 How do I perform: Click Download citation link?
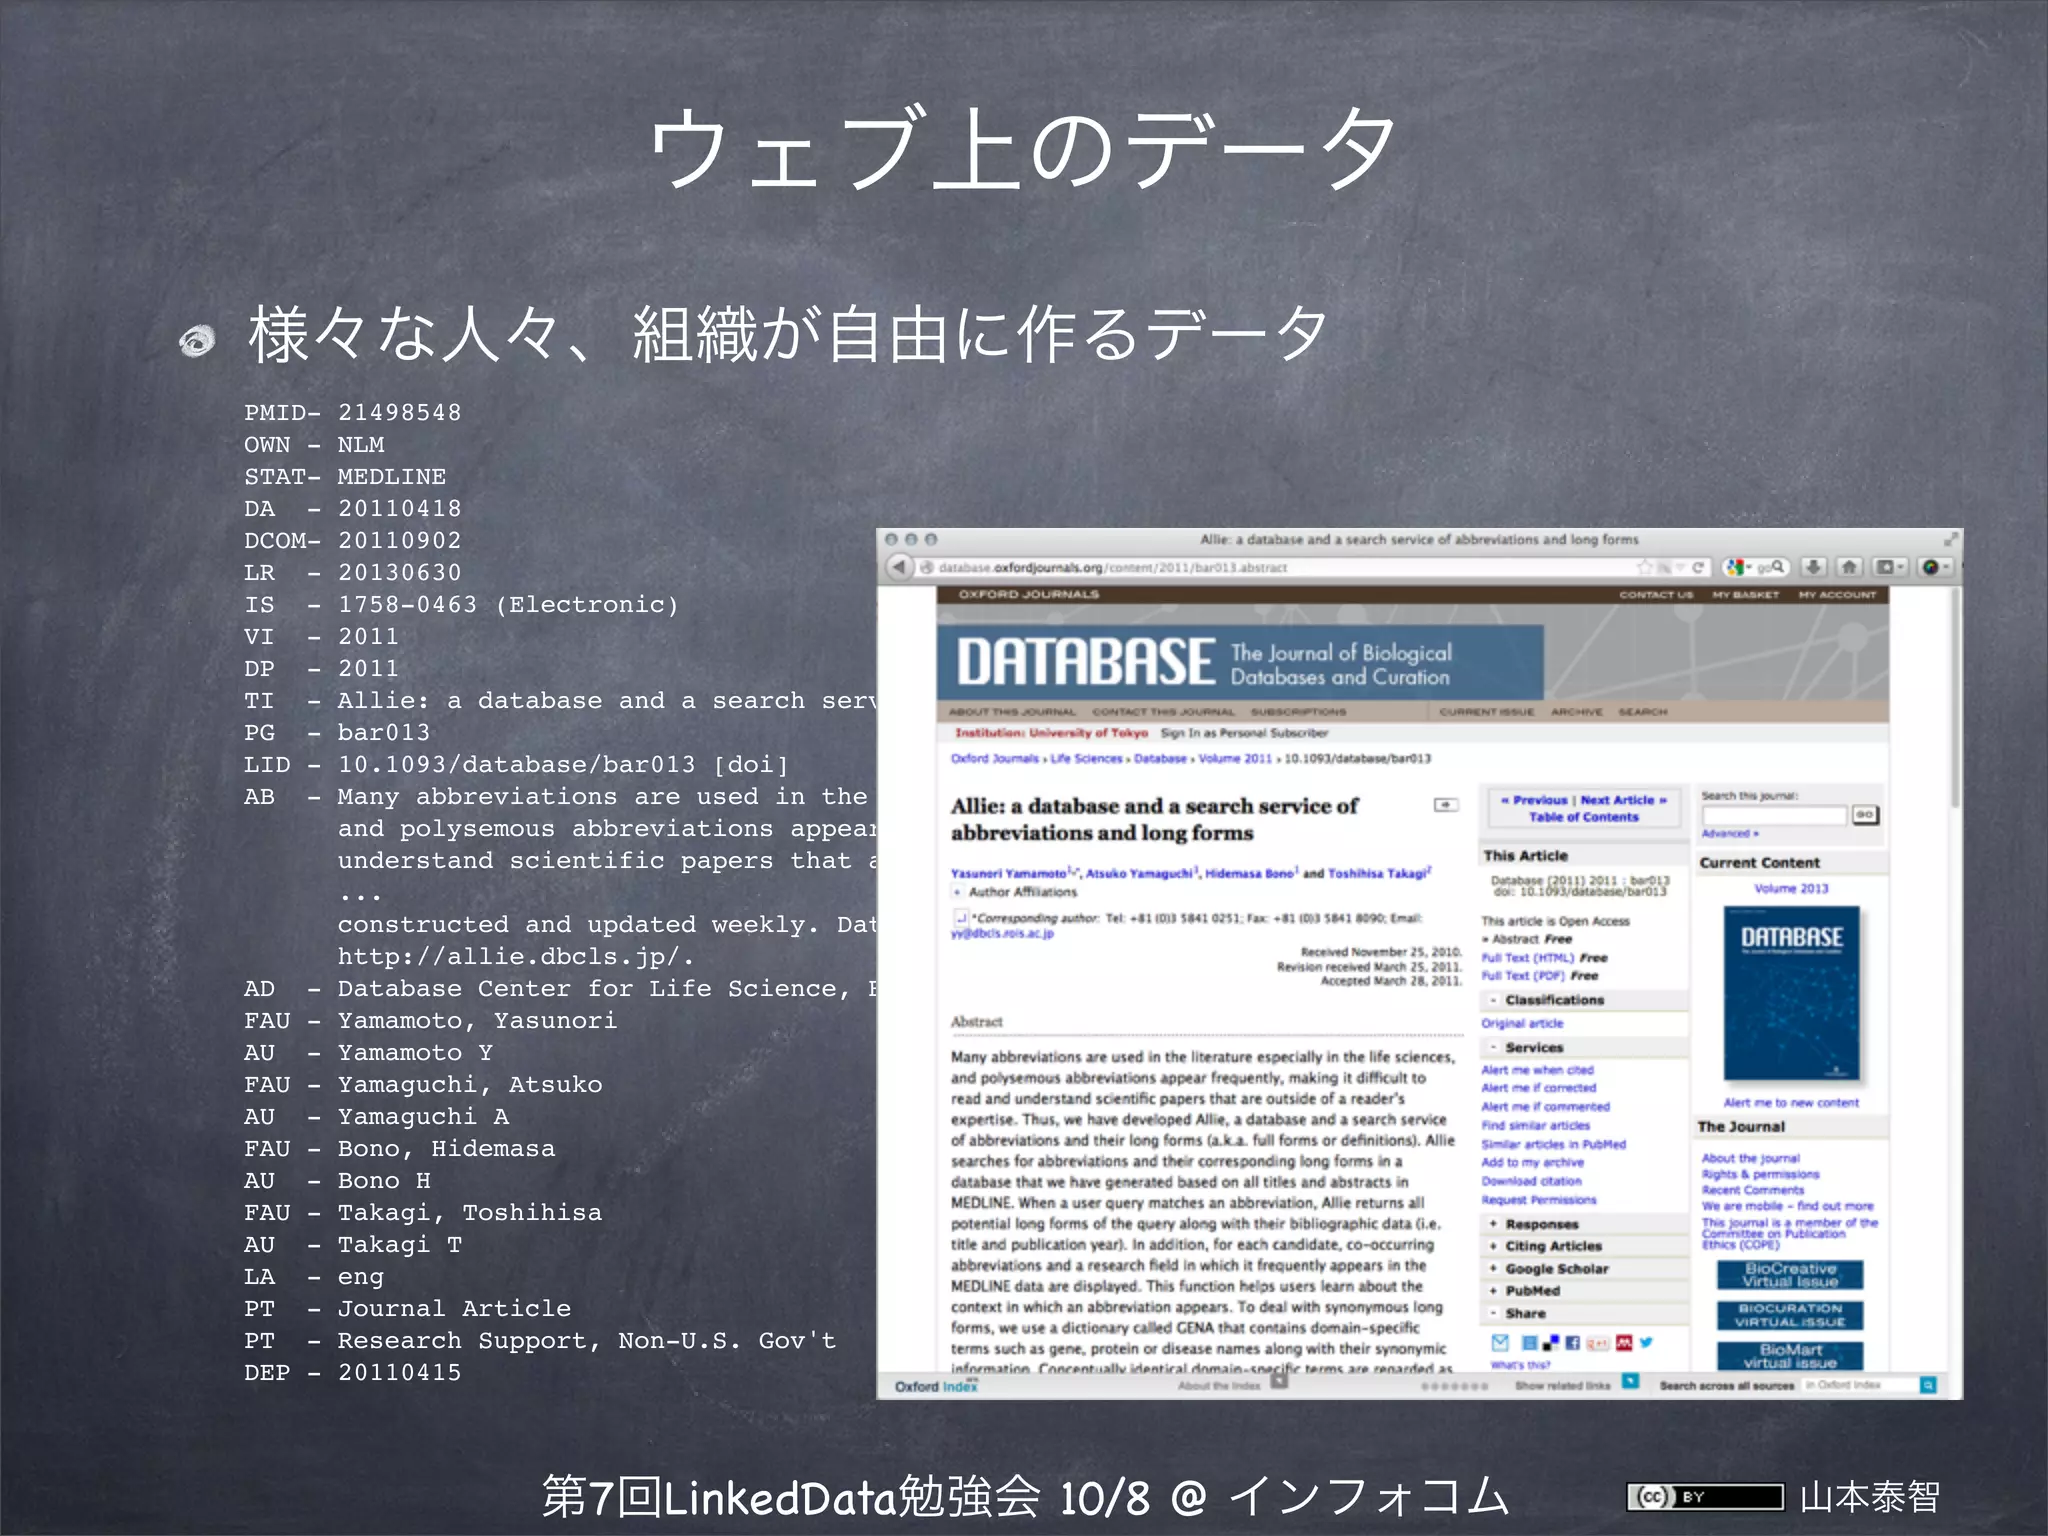[x=1531, y=1181]
